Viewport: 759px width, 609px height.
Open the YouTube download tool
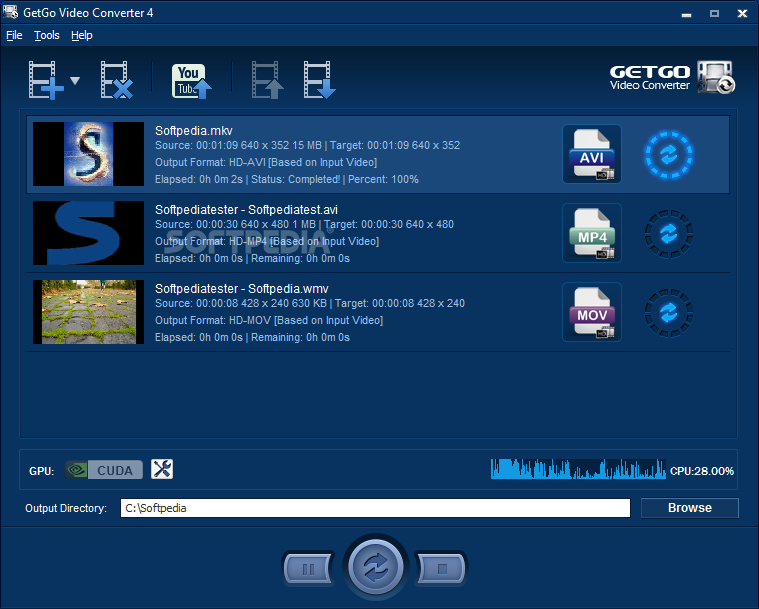point(192,81)
